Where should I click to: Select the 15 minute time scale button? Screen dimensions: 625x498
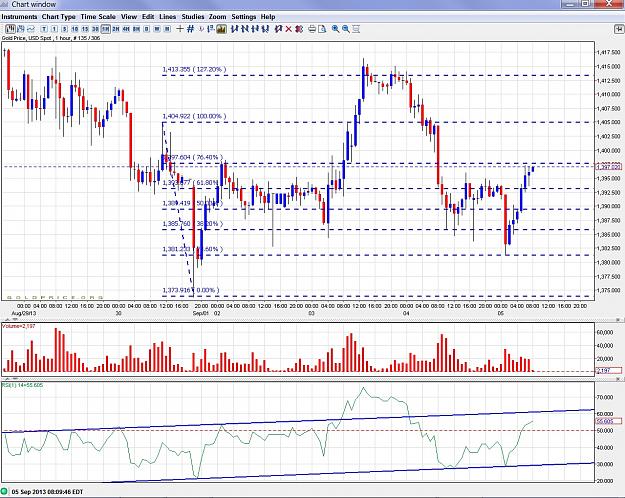85,29
